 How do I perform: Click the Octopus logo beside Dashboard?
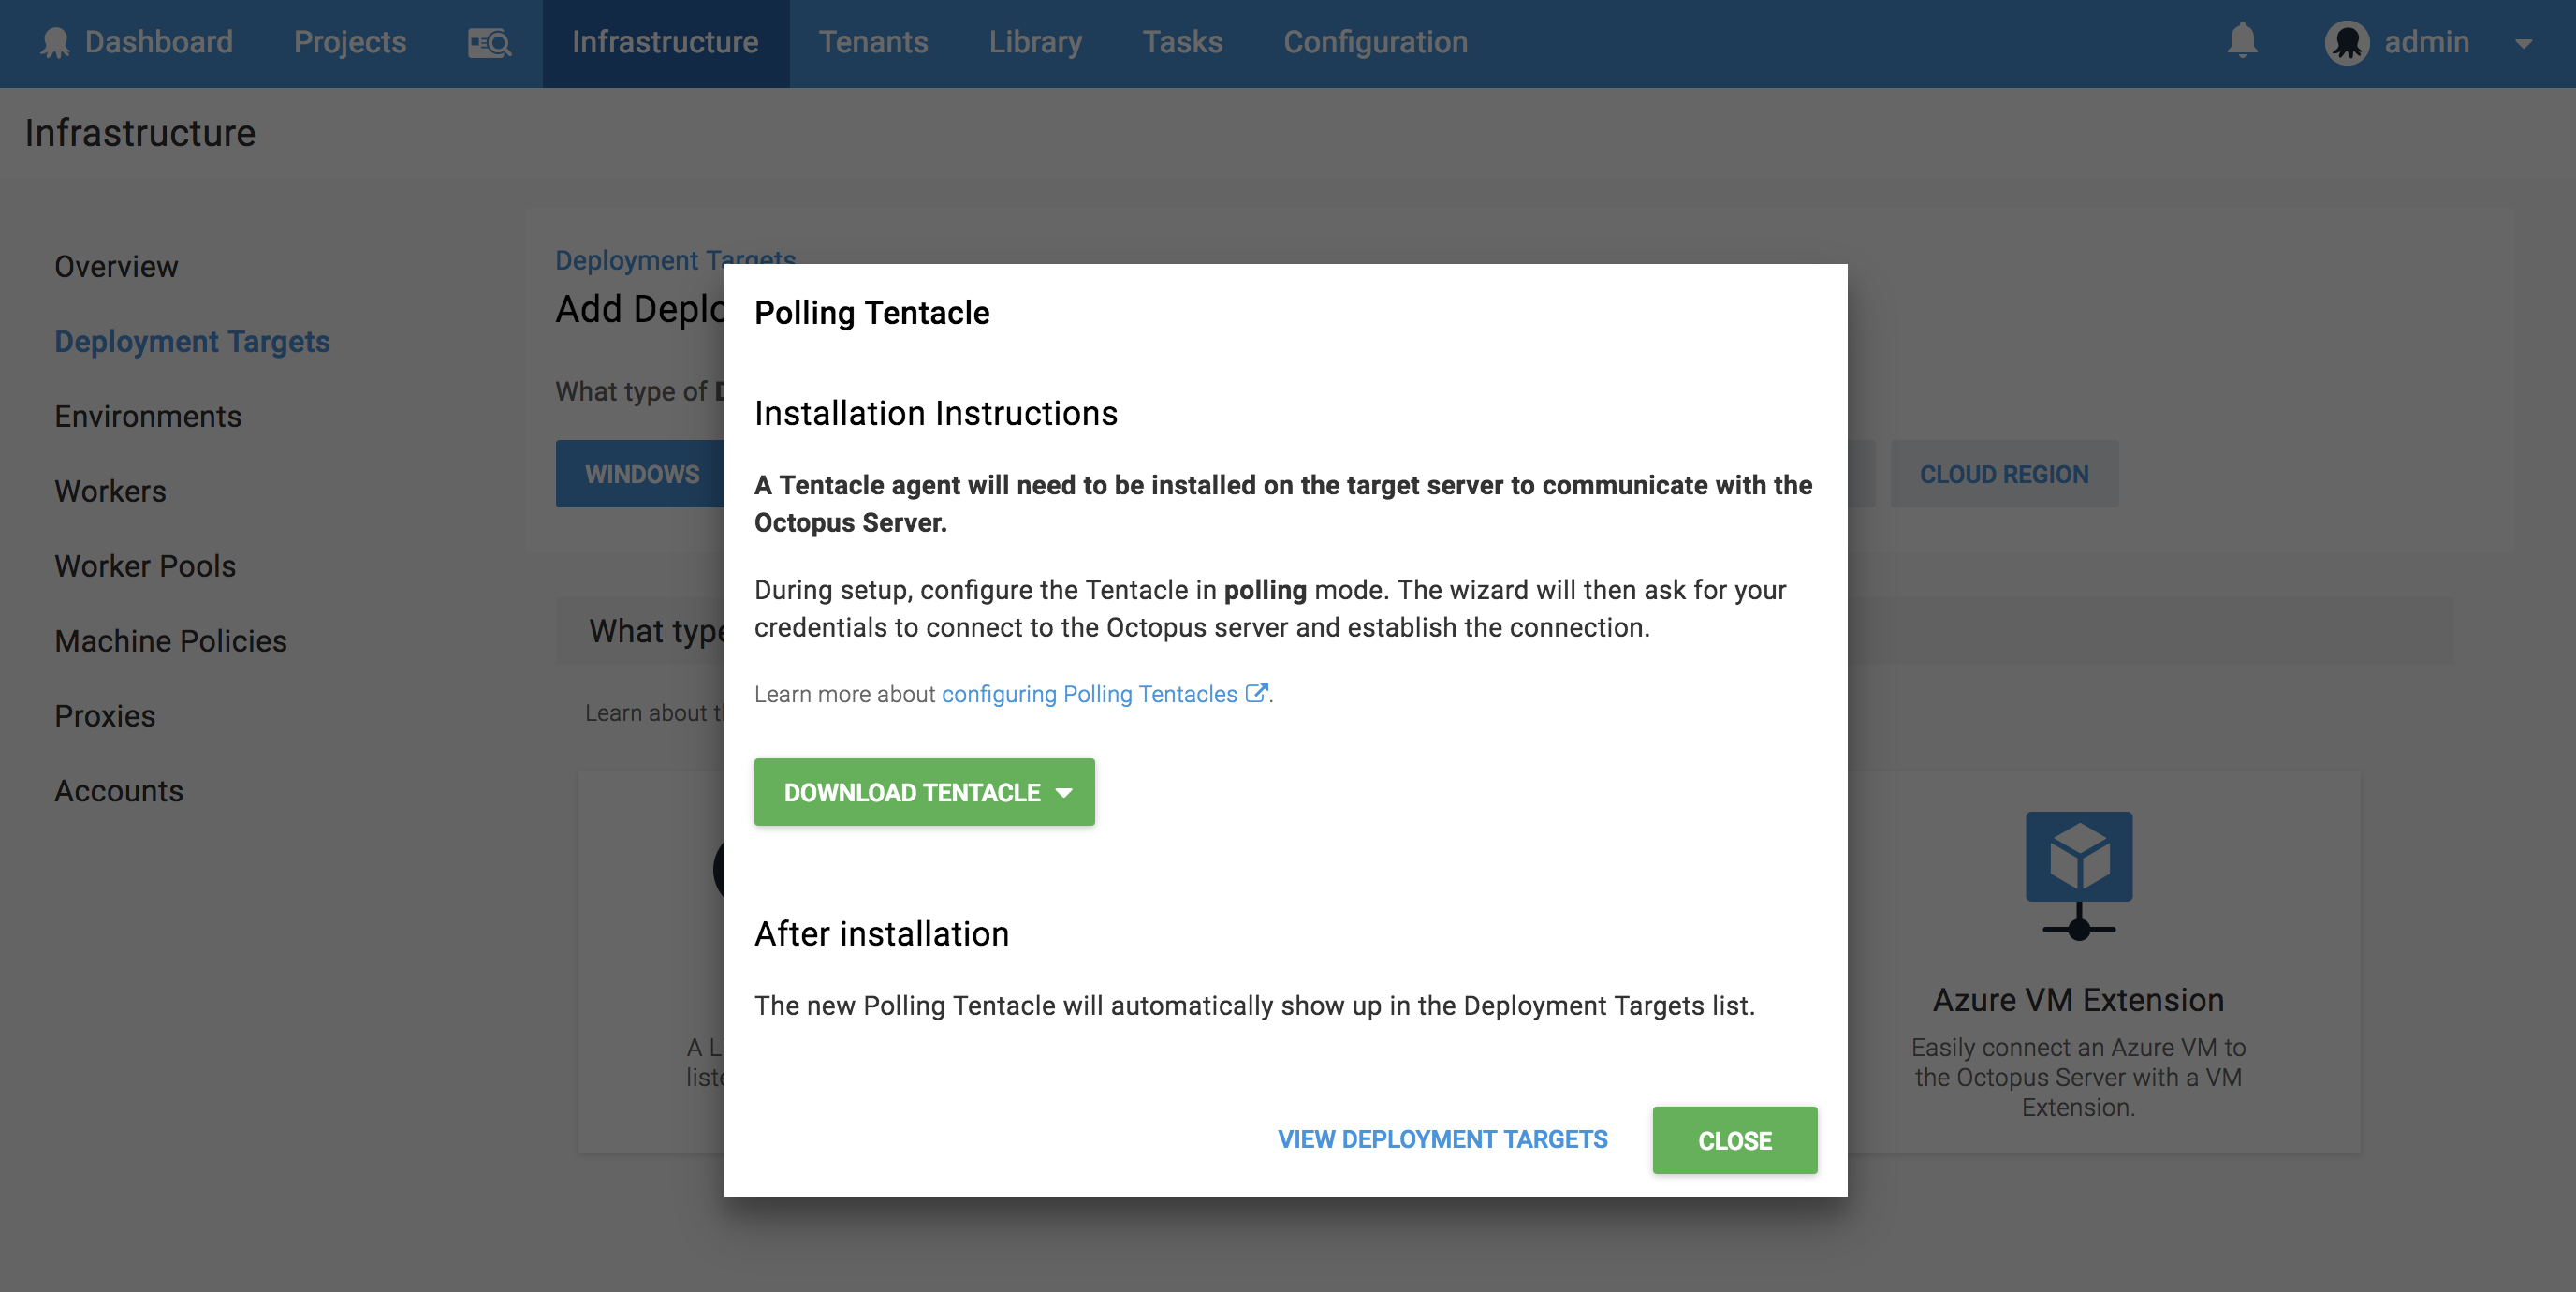pyautogui.click(x=55, y=43)
